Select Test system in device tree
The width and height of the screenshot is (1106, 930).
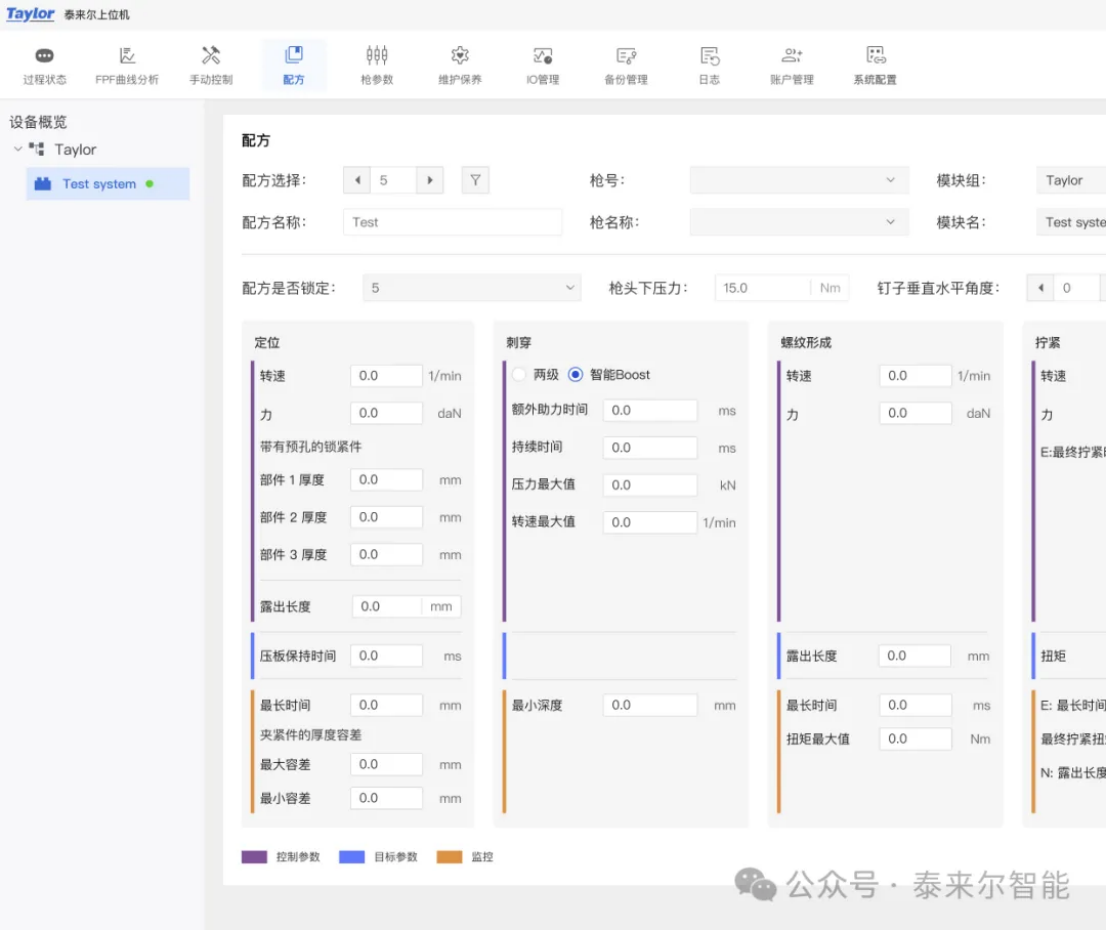coord(99,184)
